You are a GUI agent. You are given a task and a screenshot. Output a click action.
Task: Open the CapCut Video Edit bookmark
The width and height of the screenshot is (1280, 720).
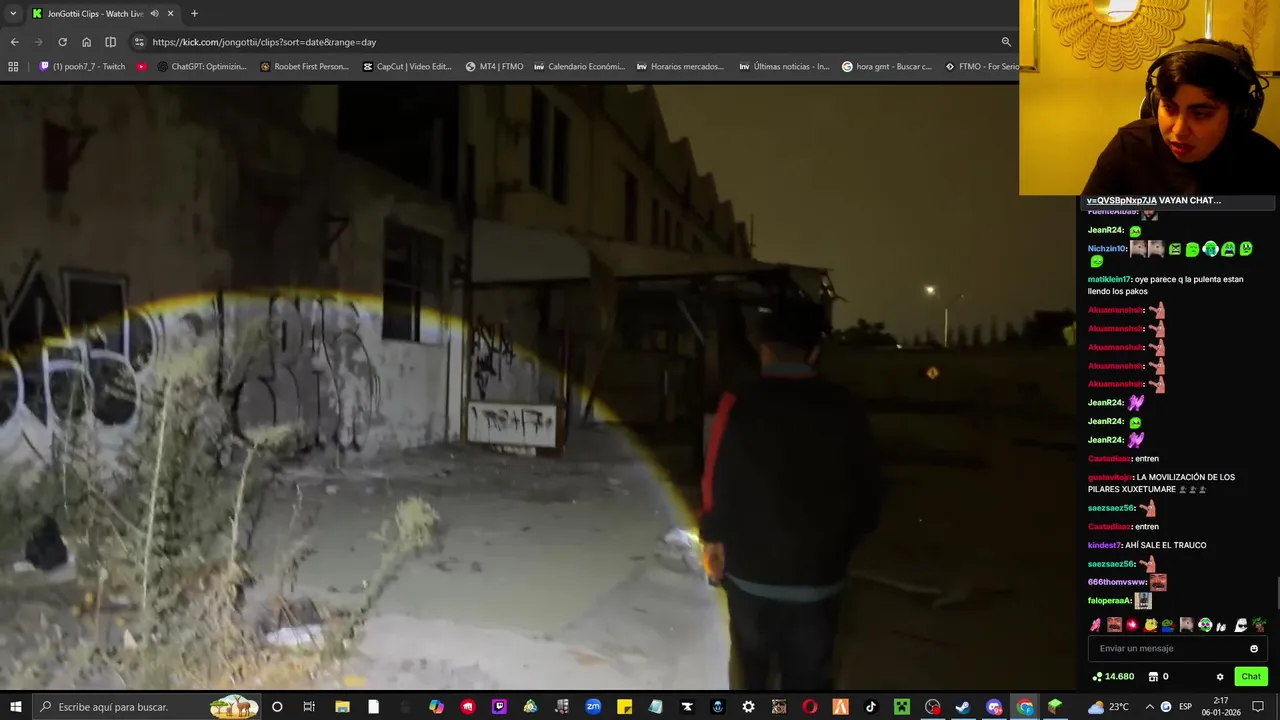coord(407,67)
